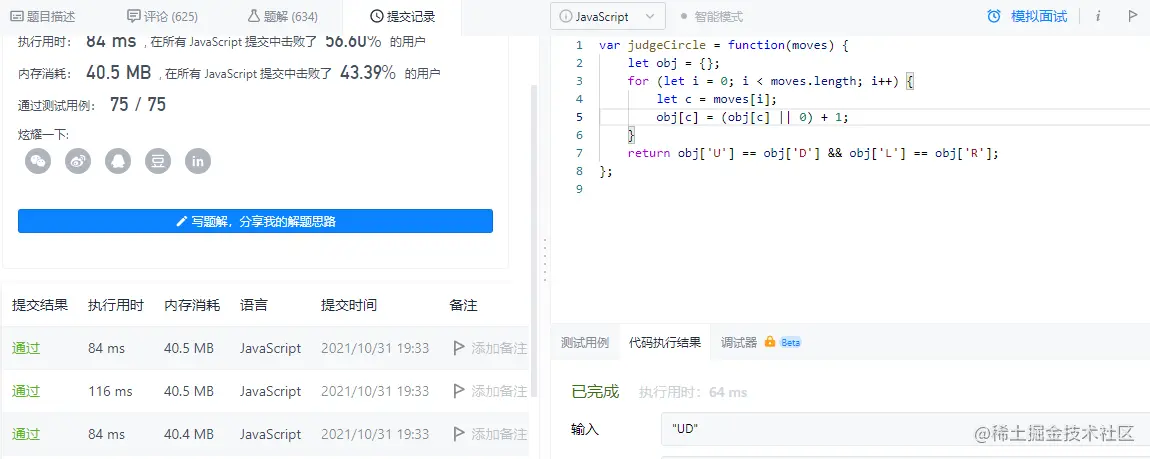The image size is (1150, 459).
Task: Click 写题解，分享我的解题思路 button
Action: point(255,221)
